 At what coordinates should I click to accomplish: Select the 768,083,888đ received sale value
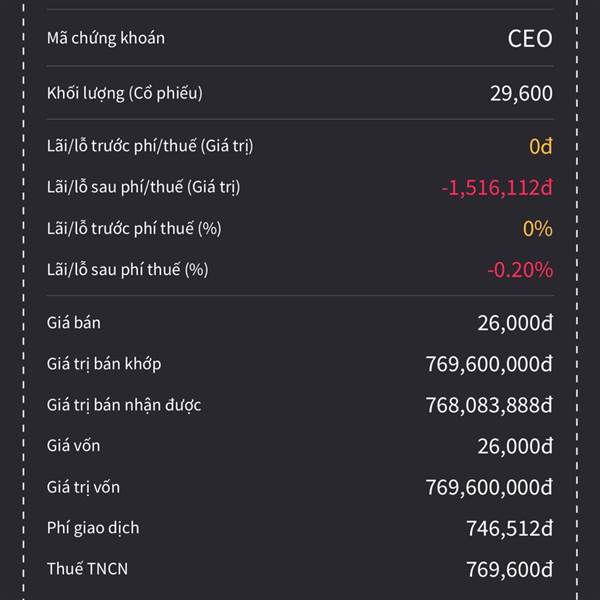pyautogui.click(x=489, y=405)
